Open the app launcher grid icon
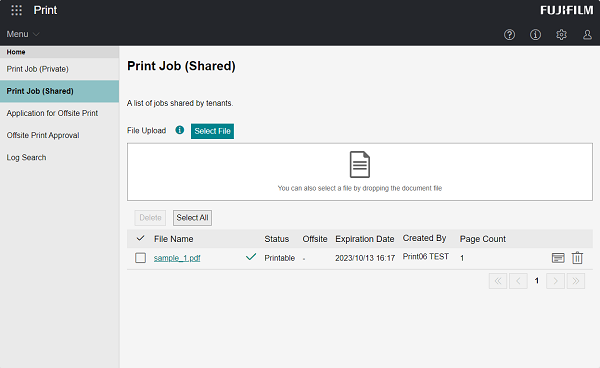This screenshot has width=600, height=368. 16,10
